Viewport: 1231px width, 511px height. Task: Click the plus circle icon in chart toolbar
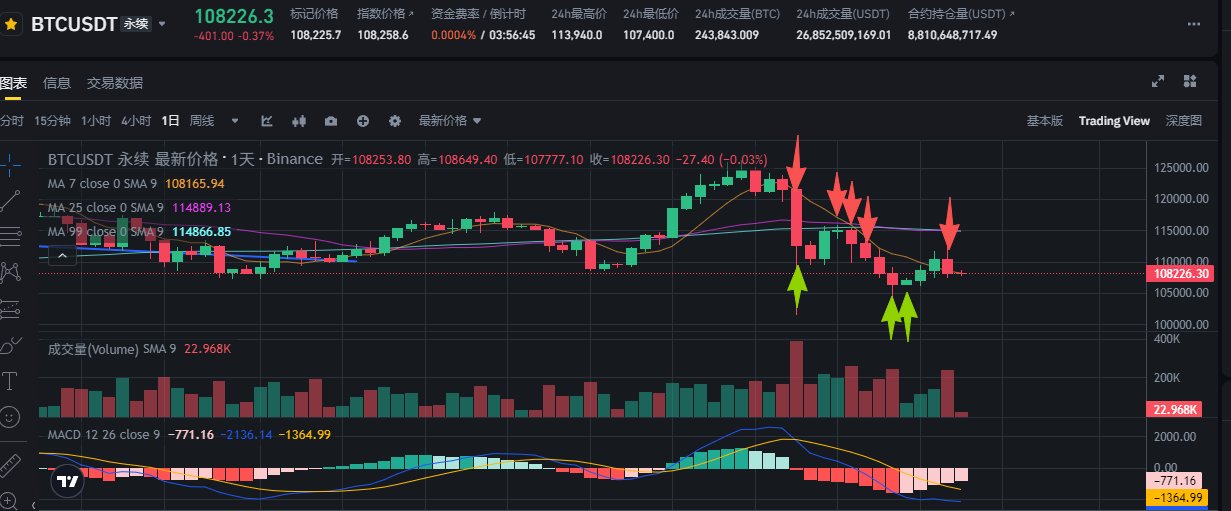363,121
